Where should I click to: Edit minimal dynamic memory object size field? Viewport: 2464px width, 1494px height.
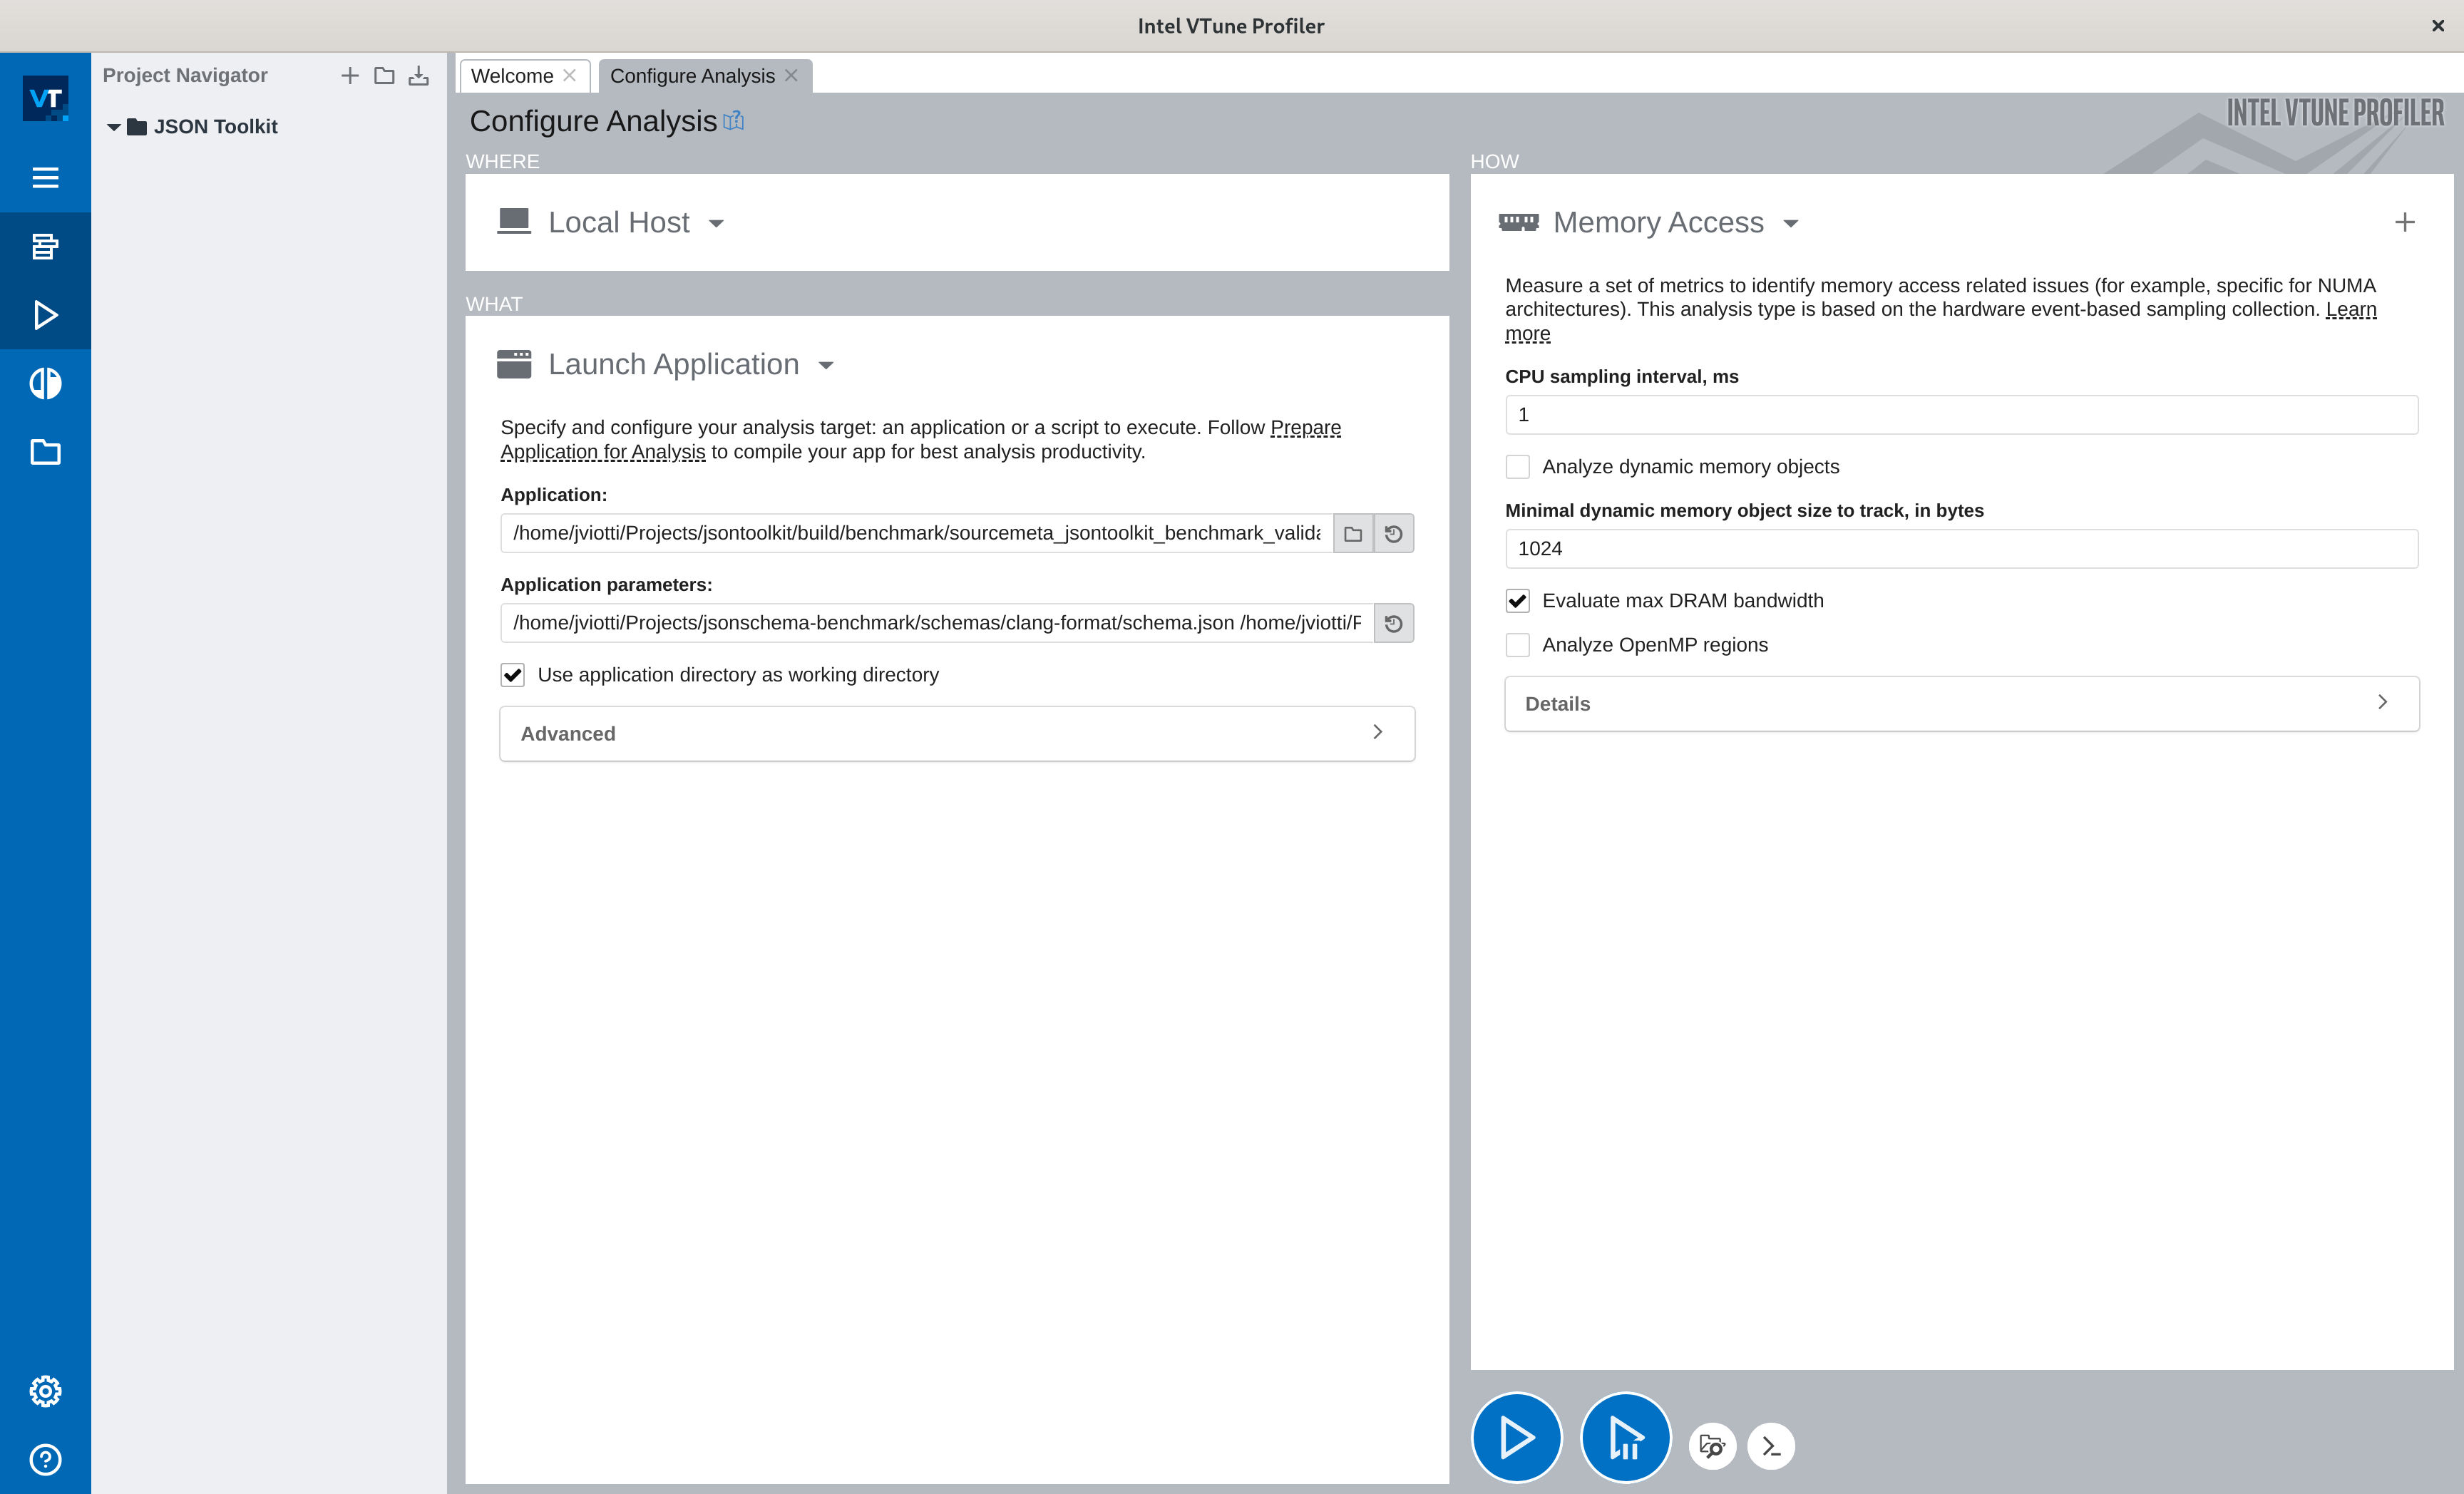(x=1962, y=549)
